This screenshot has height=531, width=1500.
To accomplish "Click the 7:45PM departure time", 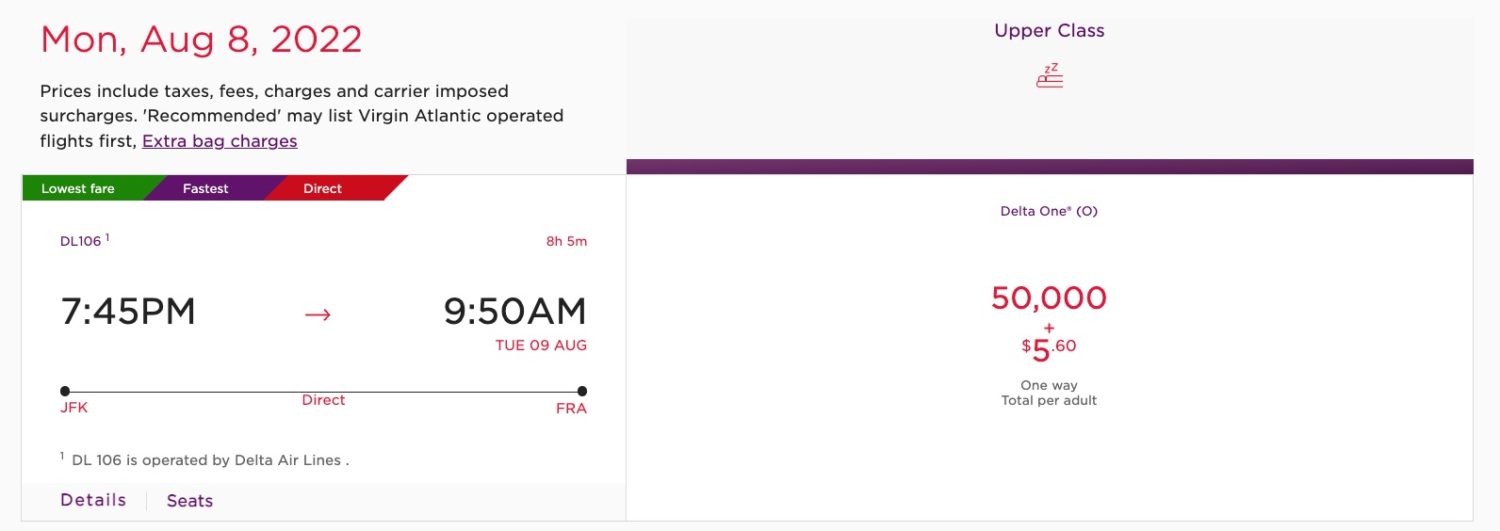I will [x=128, y=312].
